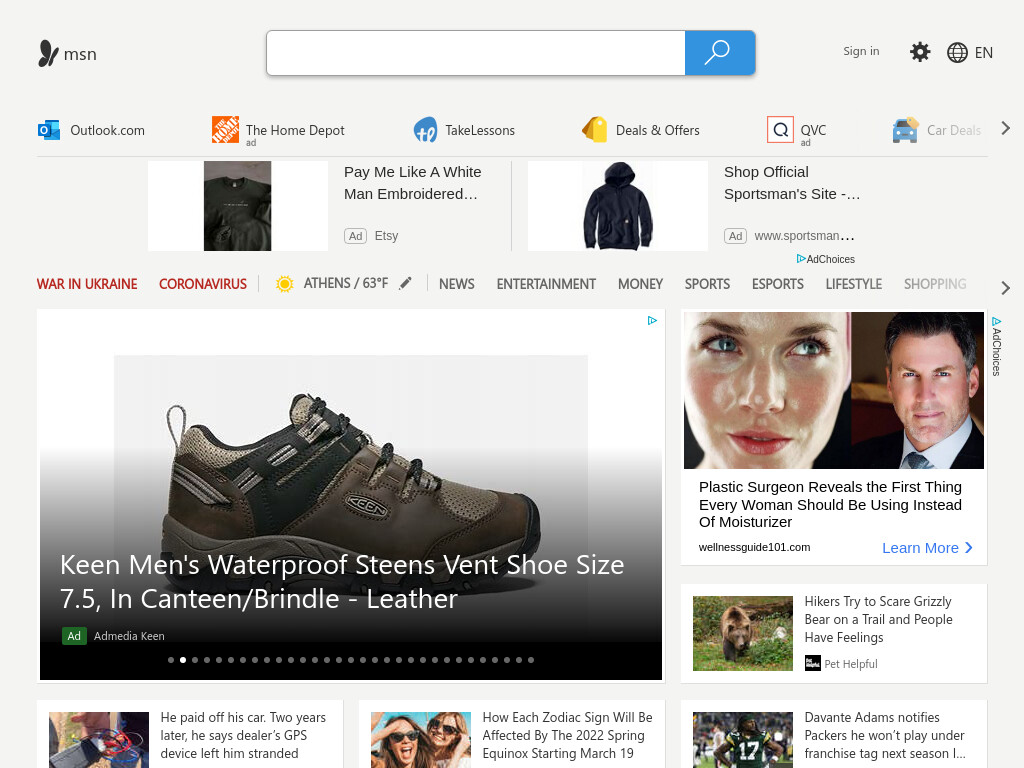Click AdChoices icon on the shoe ad
This screenshot has height=768, width=1024.
pos(652,320)
